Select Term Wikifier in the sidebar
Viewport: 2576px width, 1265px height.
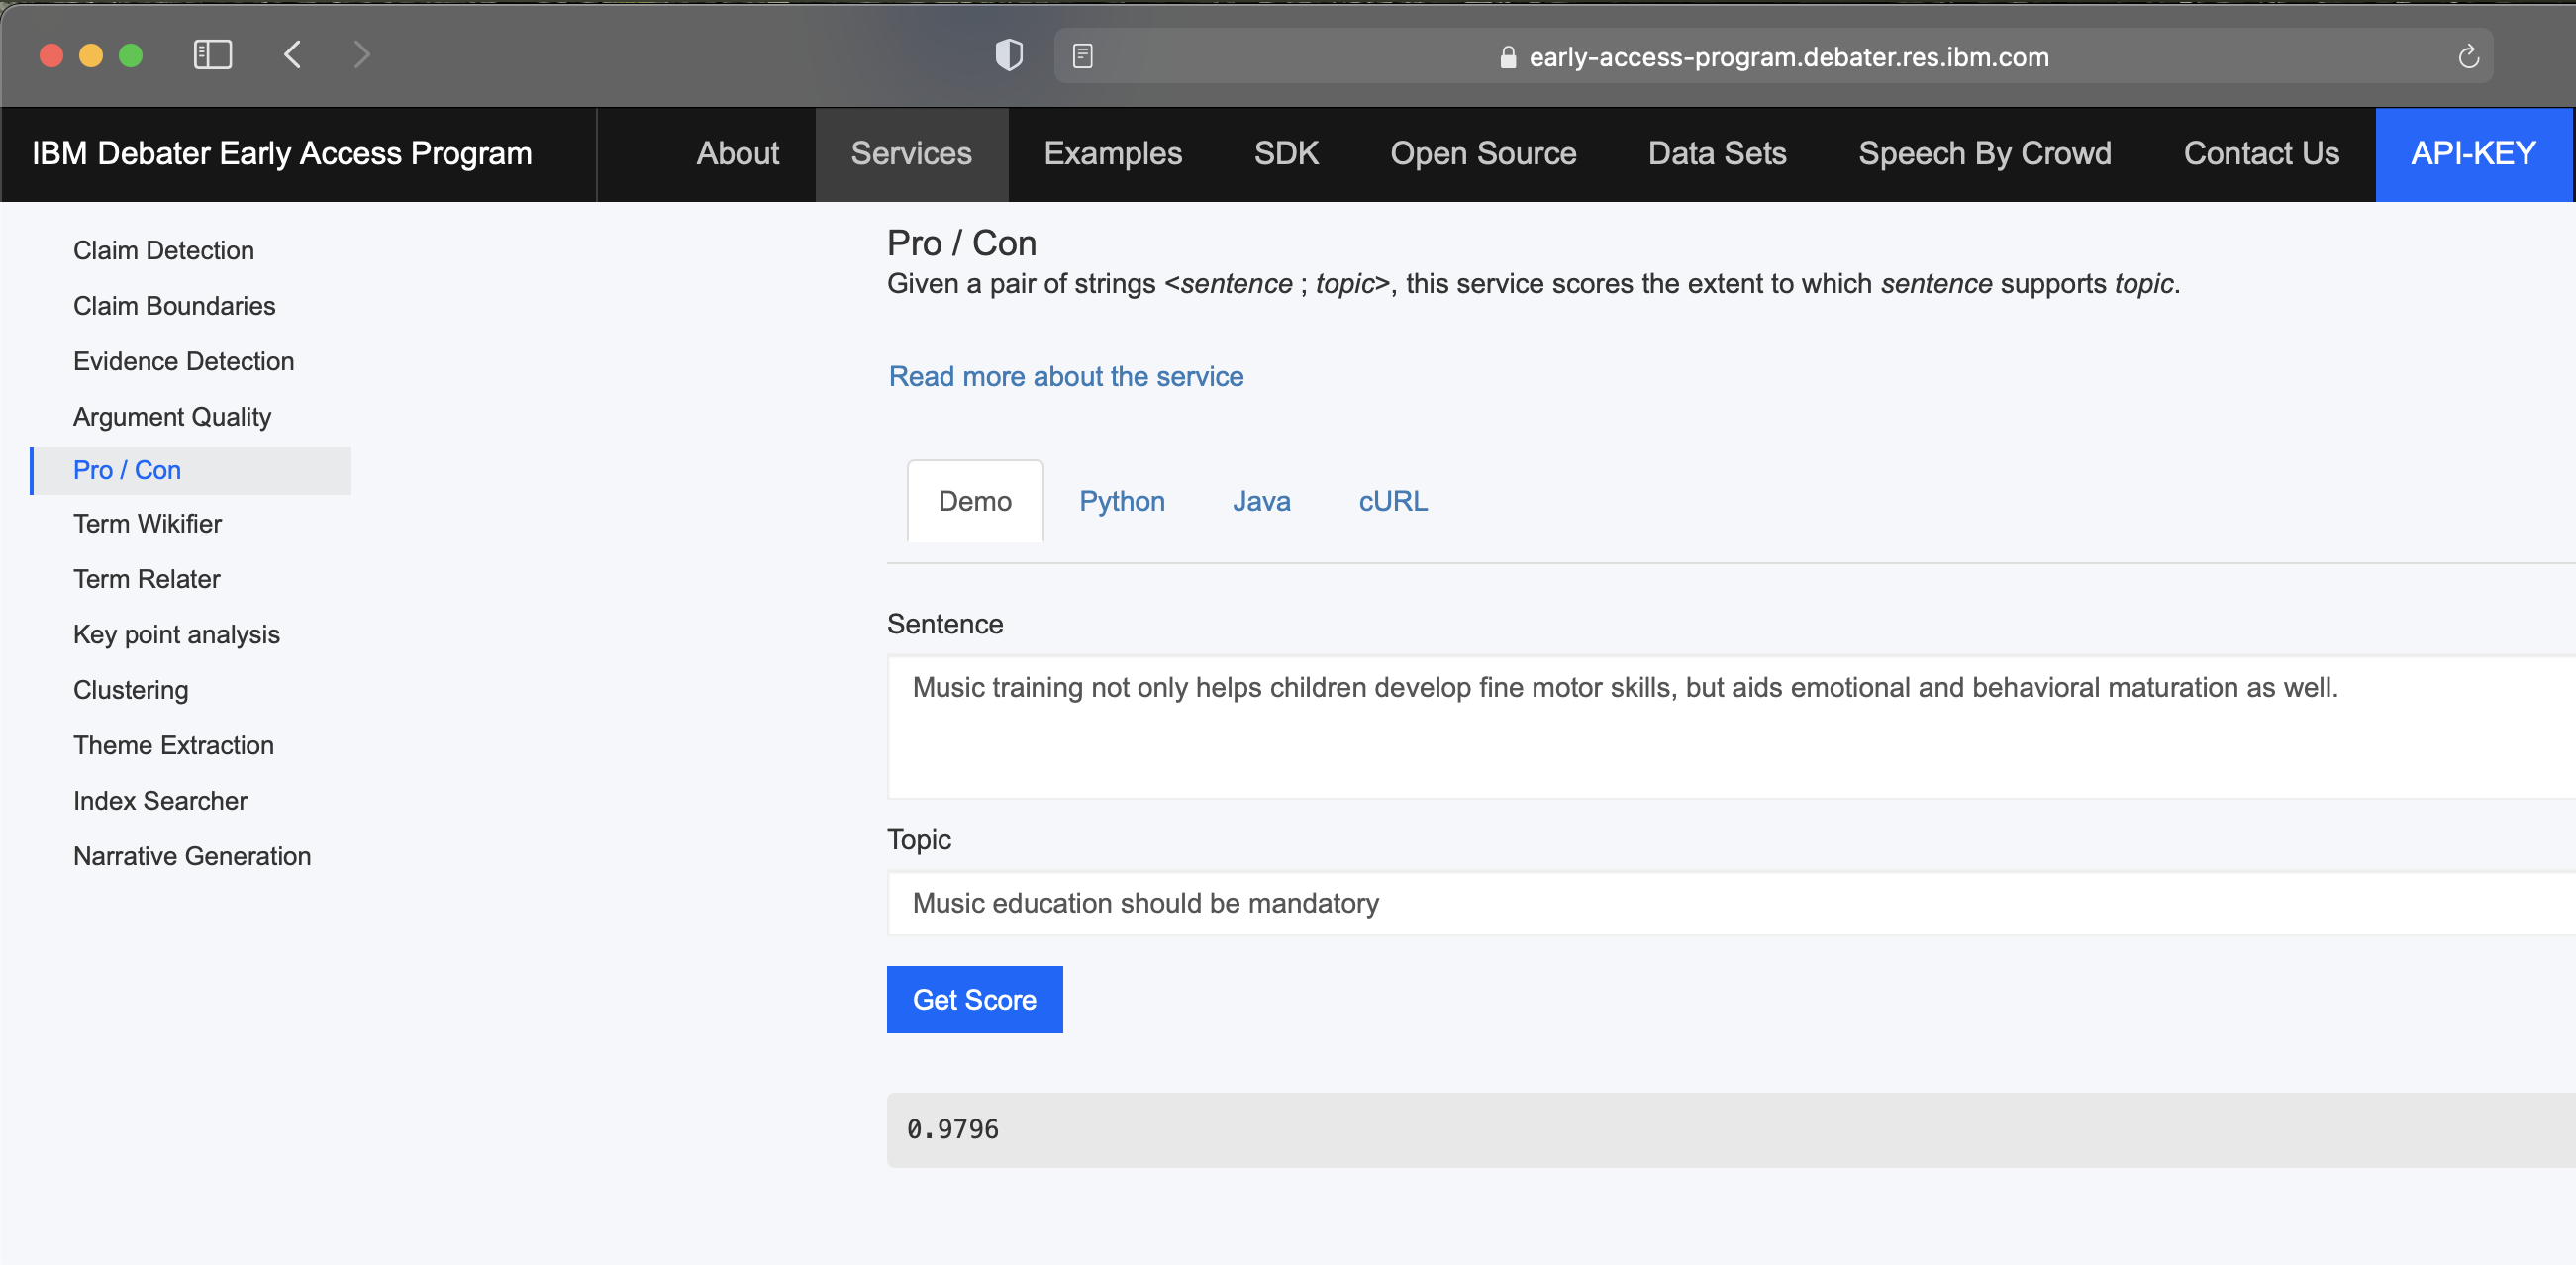coord(147,524)
